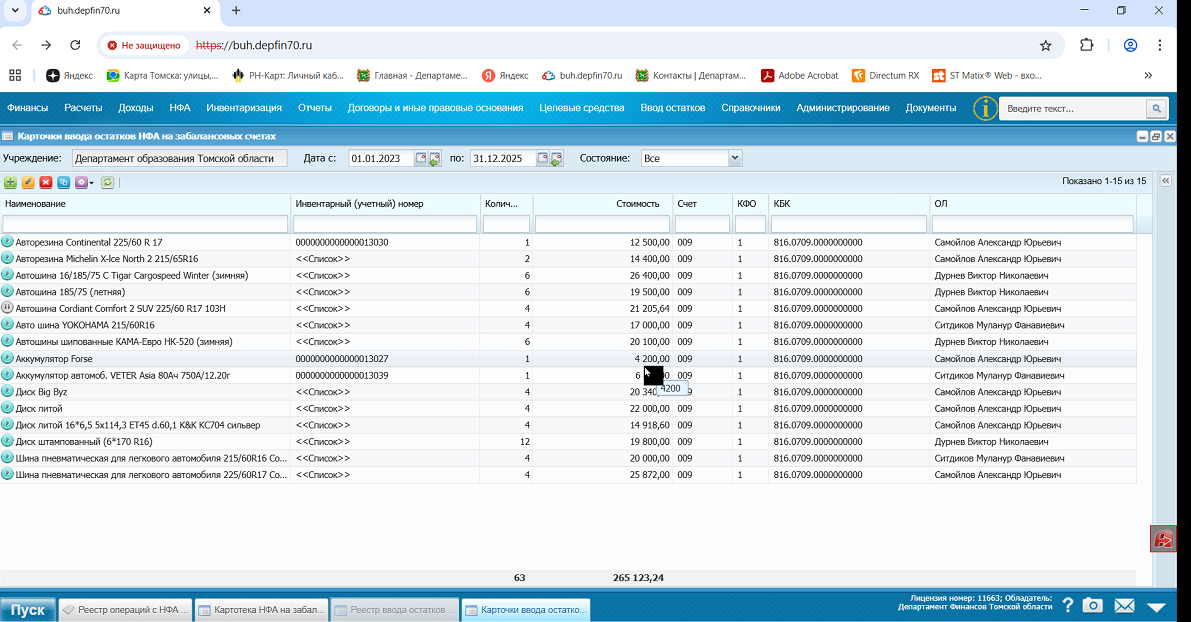
Task: Click status icon of Авторезина Continental row
Action: (8, 242)
